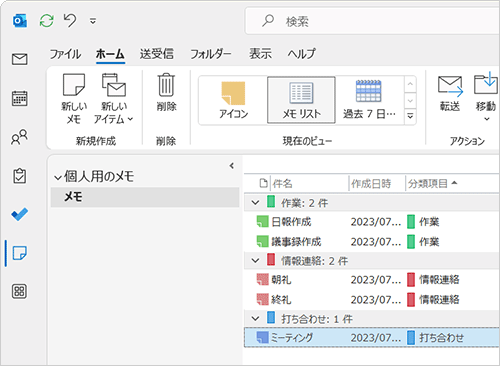
Task: Open the ヘルプ tab
Action: tap(302, 54)
